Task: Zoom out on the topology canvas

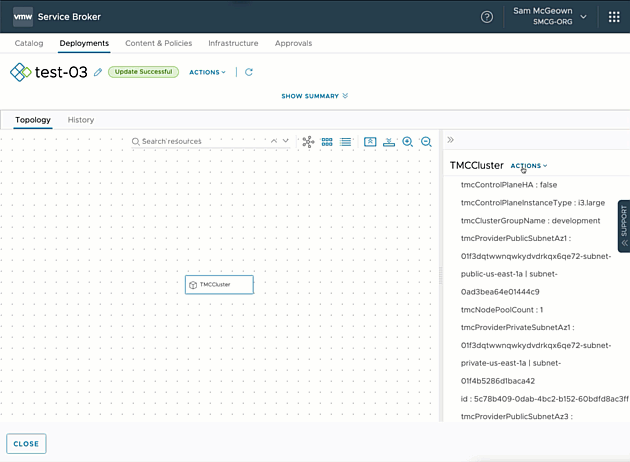Action: pos(426,141)
